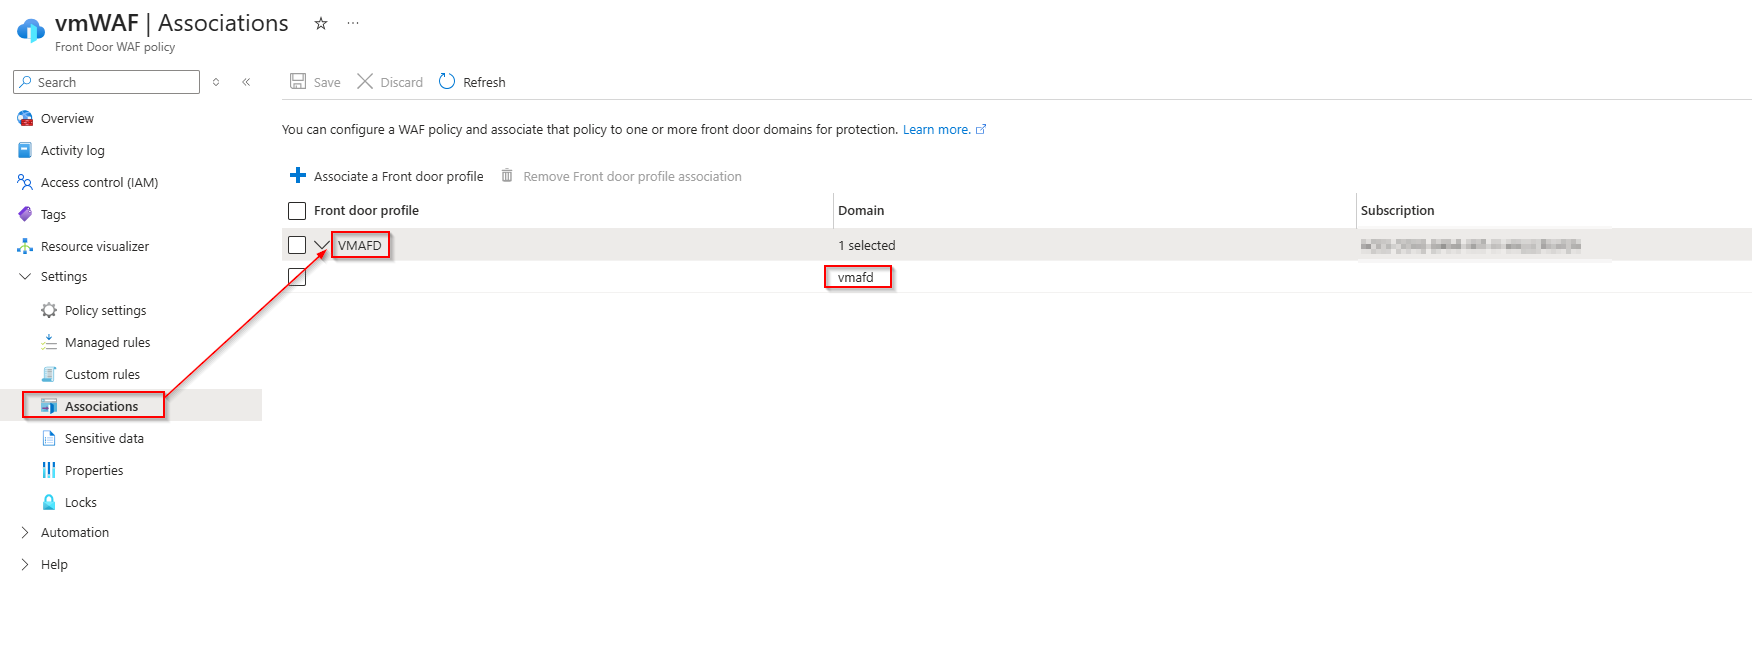
Task: Click the vmWAF Front Door cloud icon
Action: click(x=30, y=31)
